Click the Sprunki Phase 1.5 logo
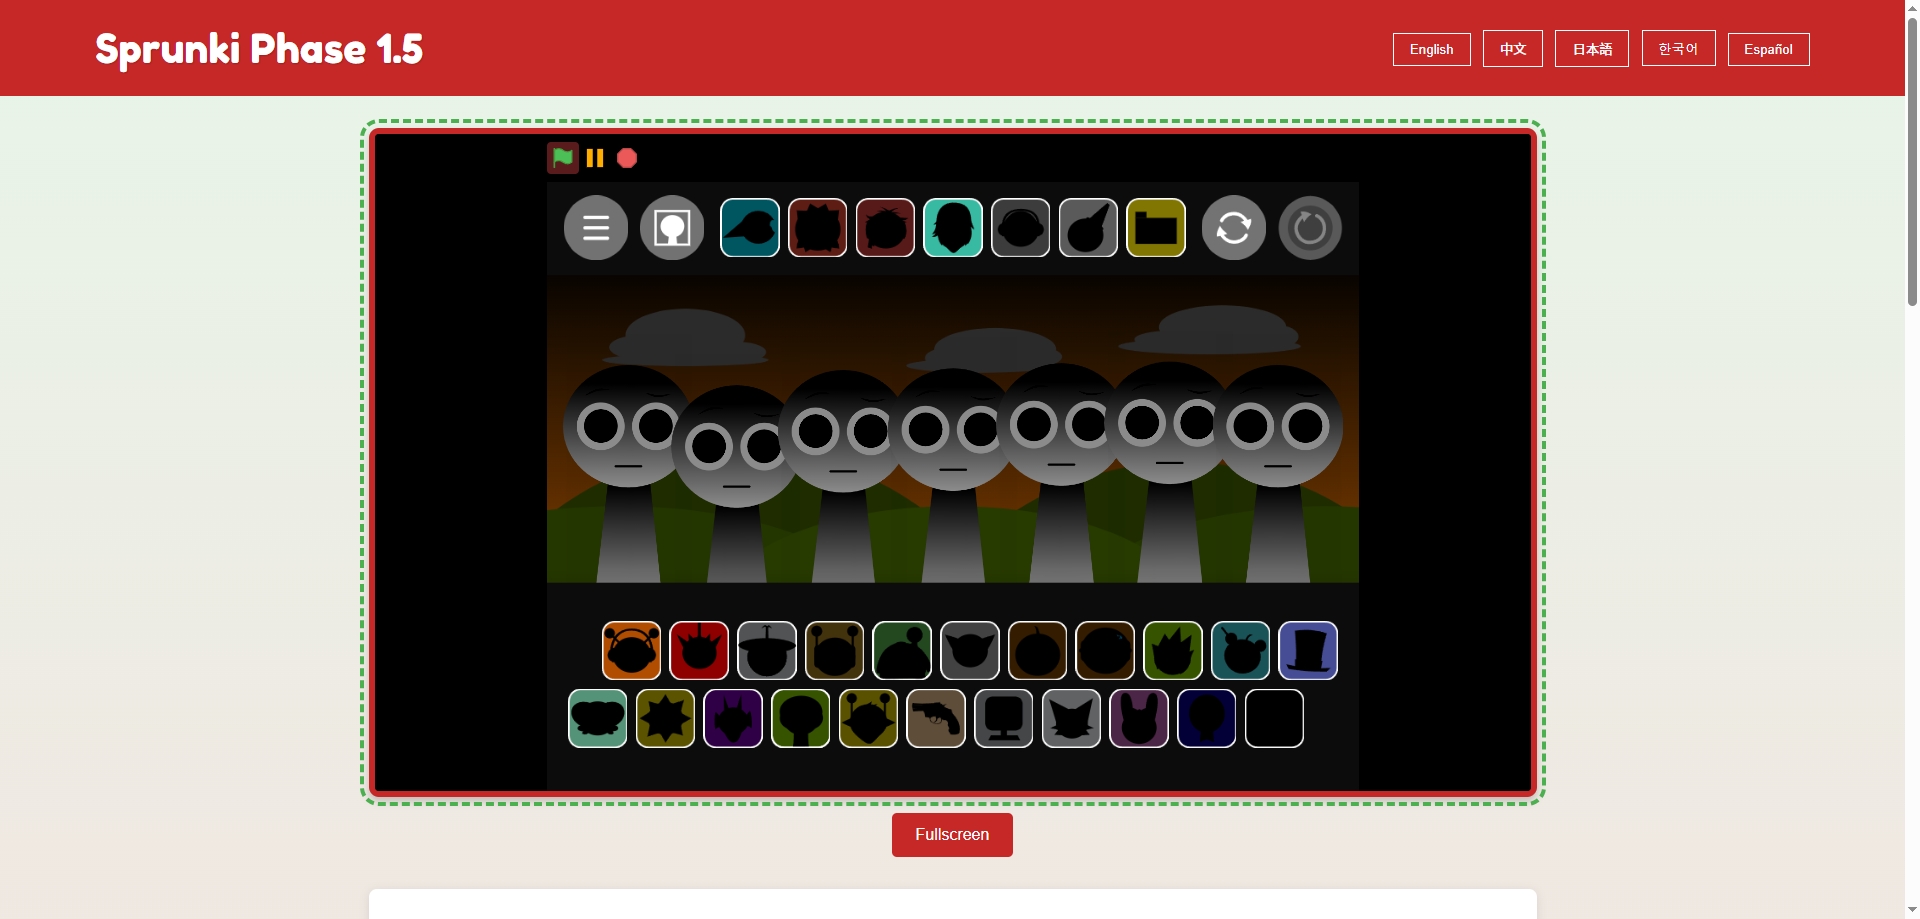 [x=258, y=48]
